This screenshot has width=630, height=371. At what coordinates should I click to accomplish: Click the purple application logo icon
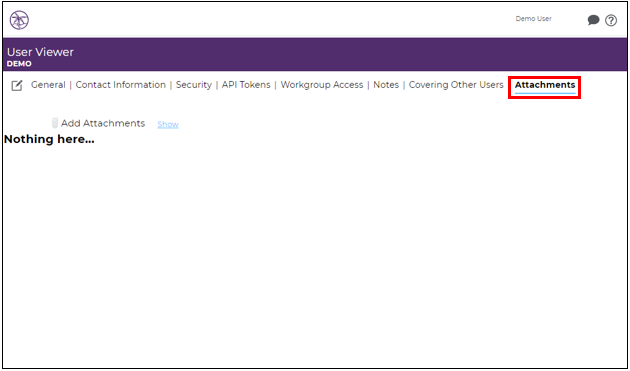[x=19, y=20]
